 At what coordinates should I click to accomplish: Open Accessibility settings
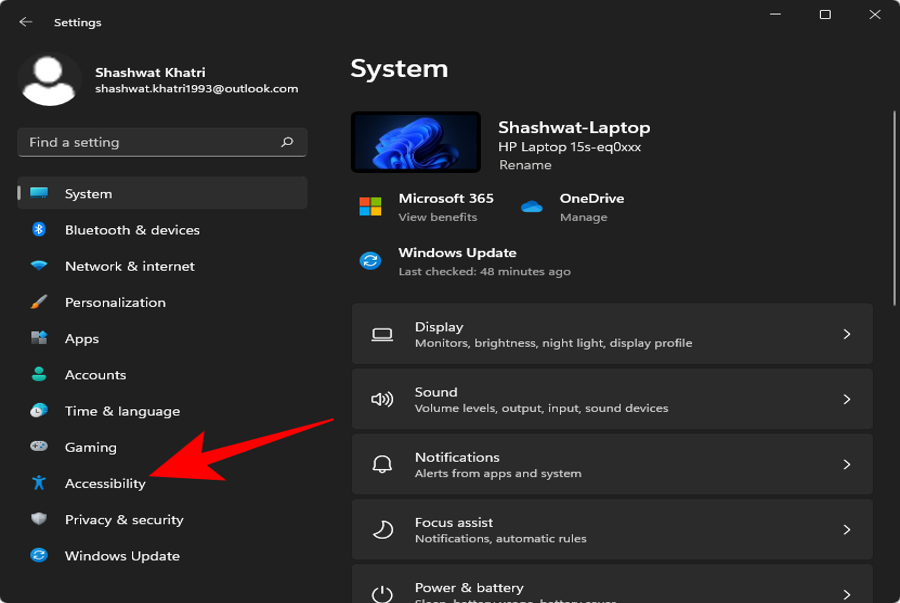click(x=162, y=483)
